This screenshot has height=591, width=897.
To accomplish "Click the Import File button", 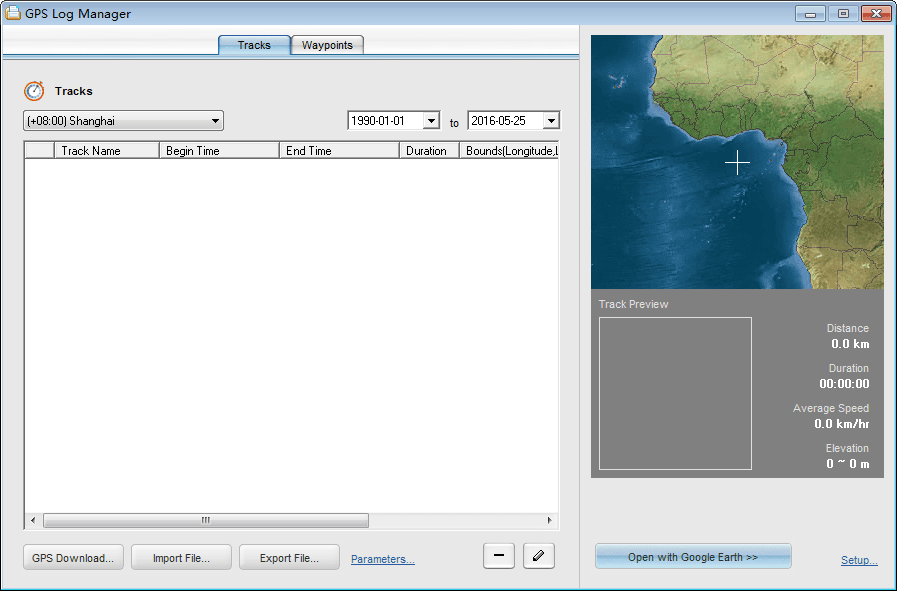I will [181, 558].
